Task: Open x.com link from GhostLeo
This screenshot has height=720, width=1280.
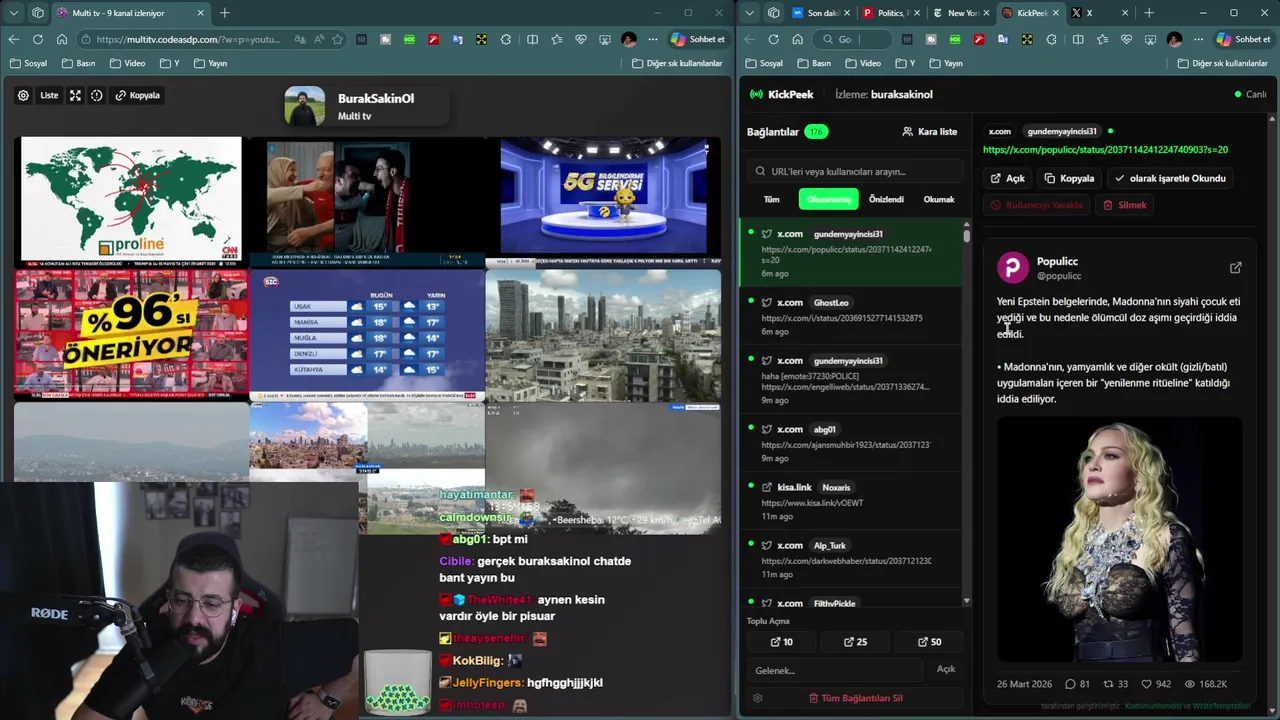Action: point(851,316)
